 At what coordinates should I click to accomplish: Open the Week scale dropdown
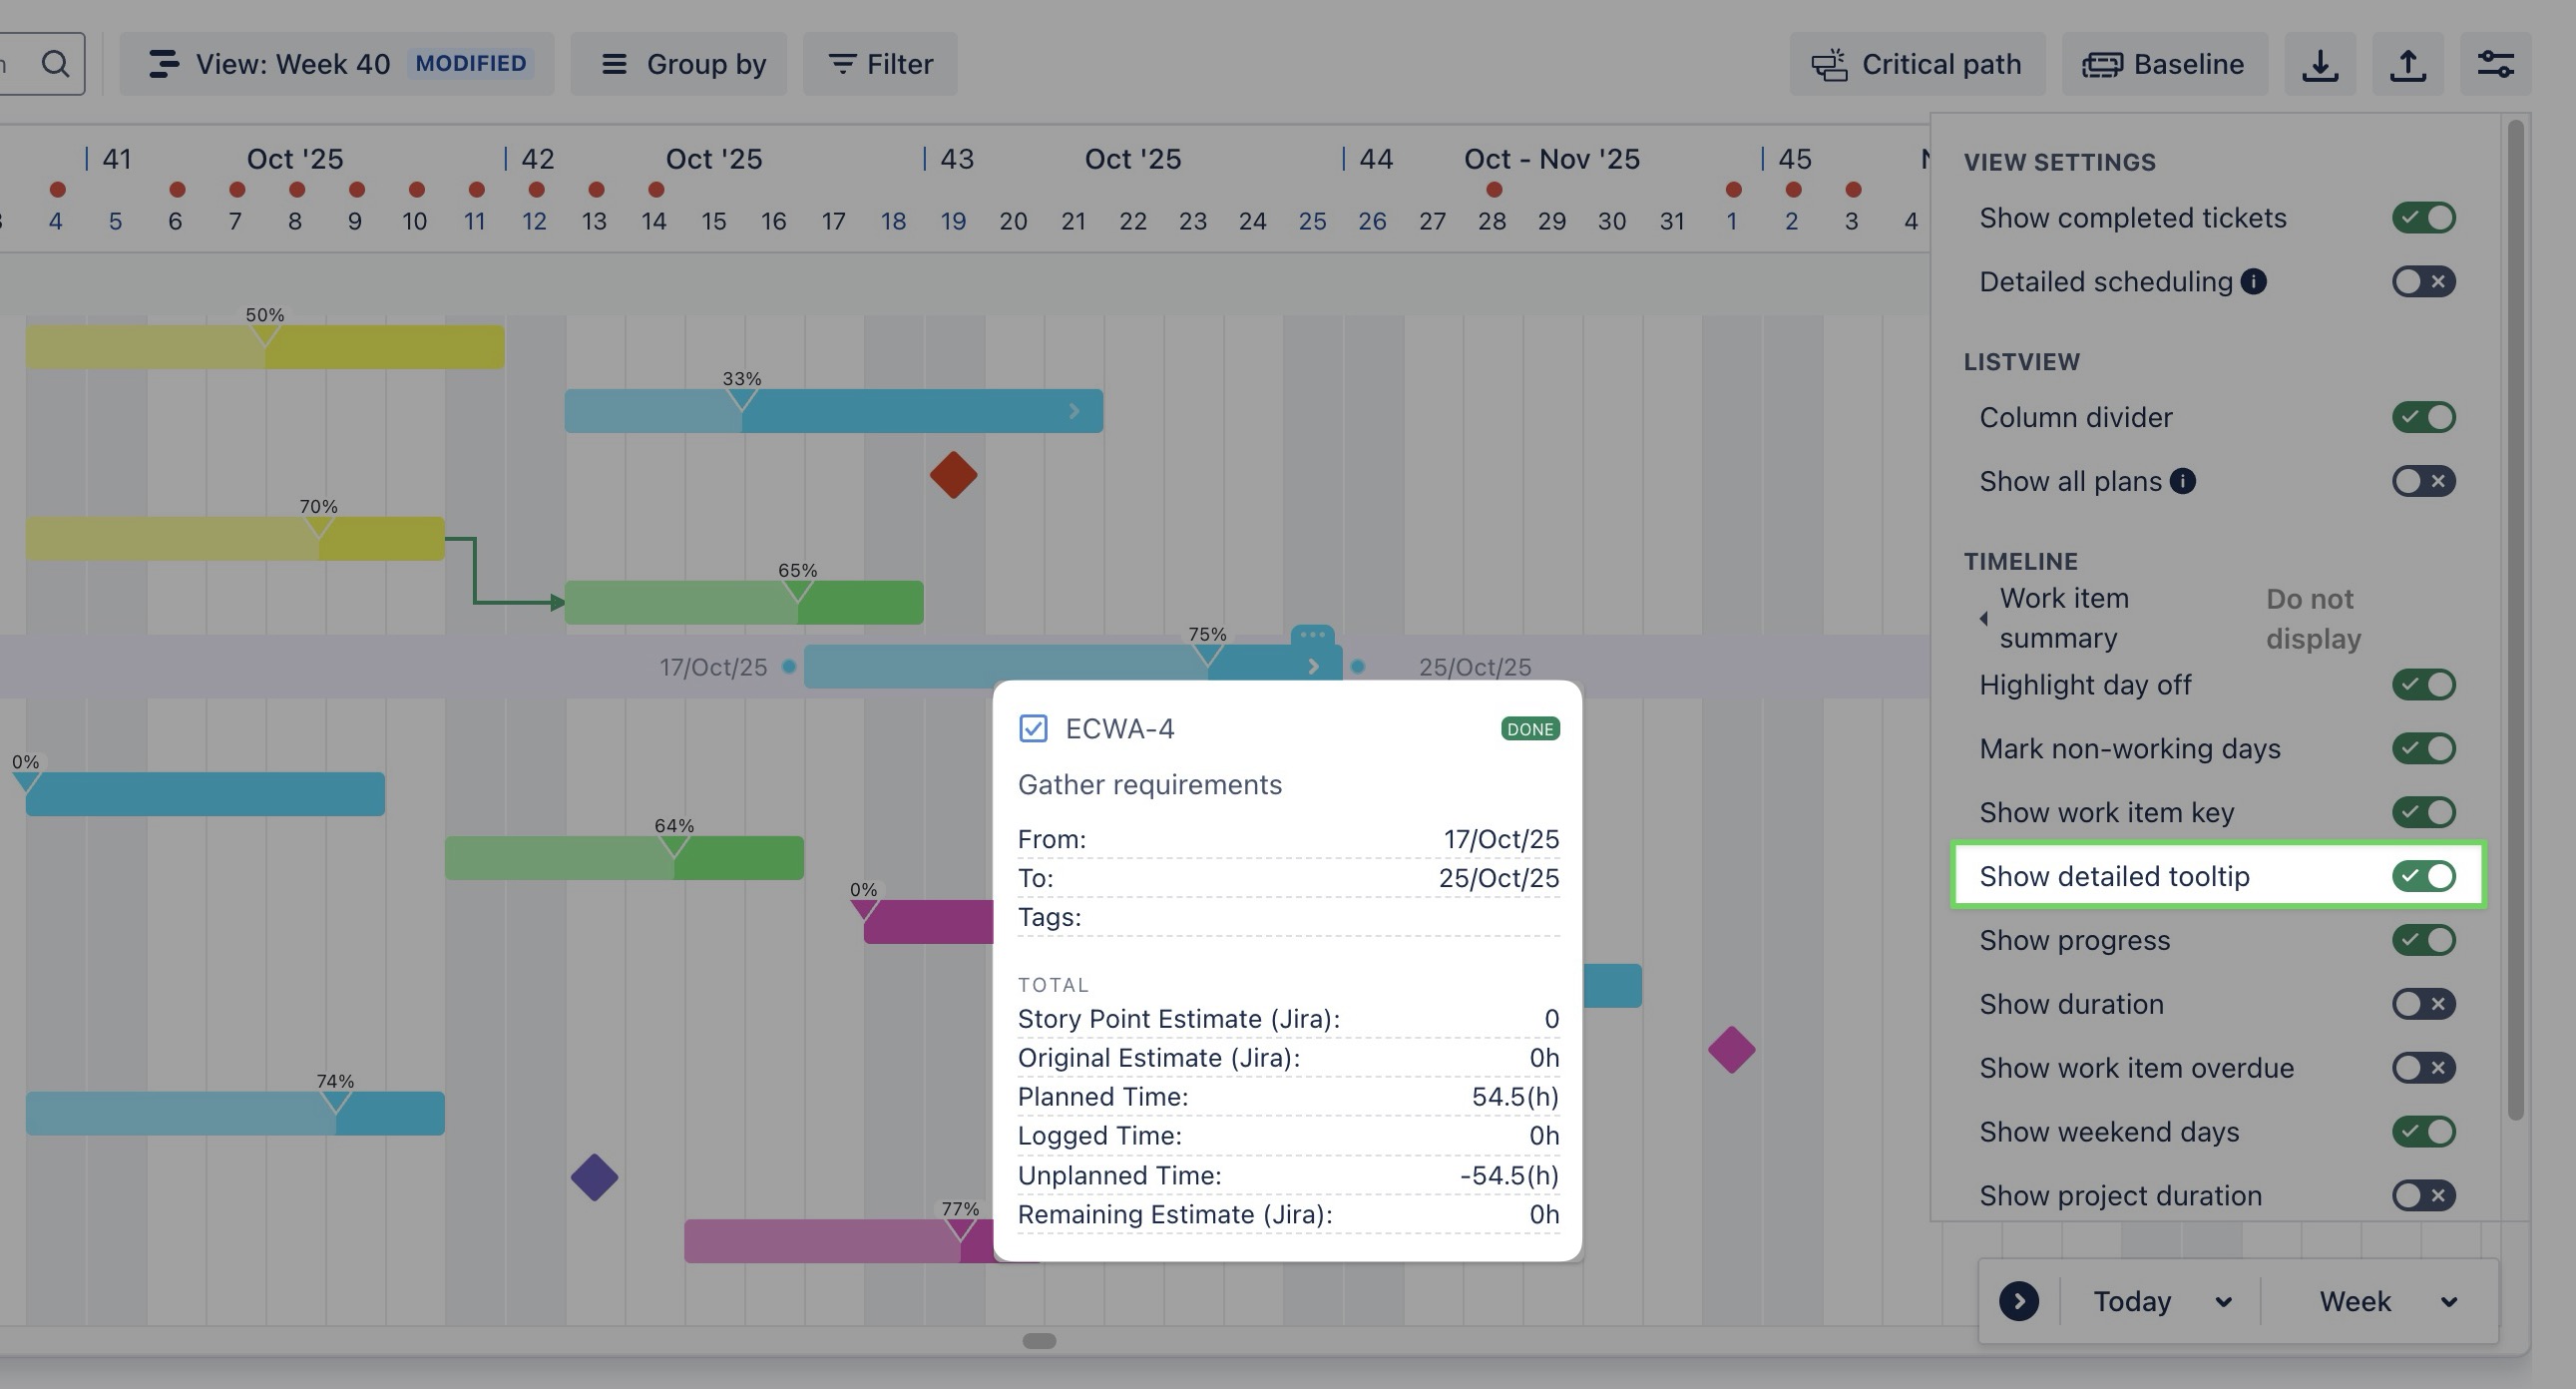click(2387, 1301)
